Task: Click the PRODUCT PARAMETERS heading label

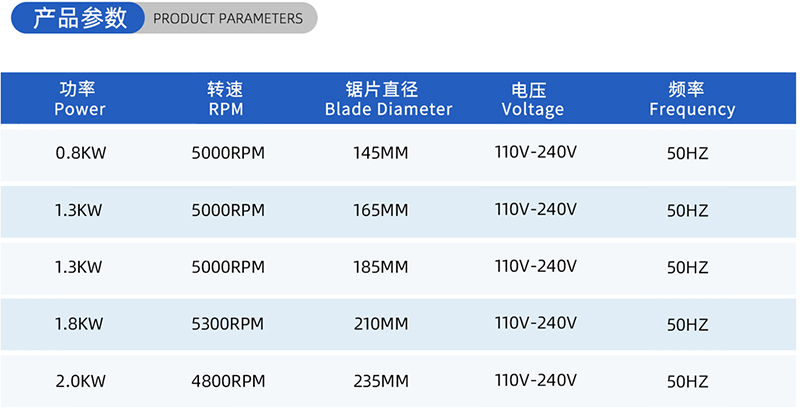Action: click(228, 18)
